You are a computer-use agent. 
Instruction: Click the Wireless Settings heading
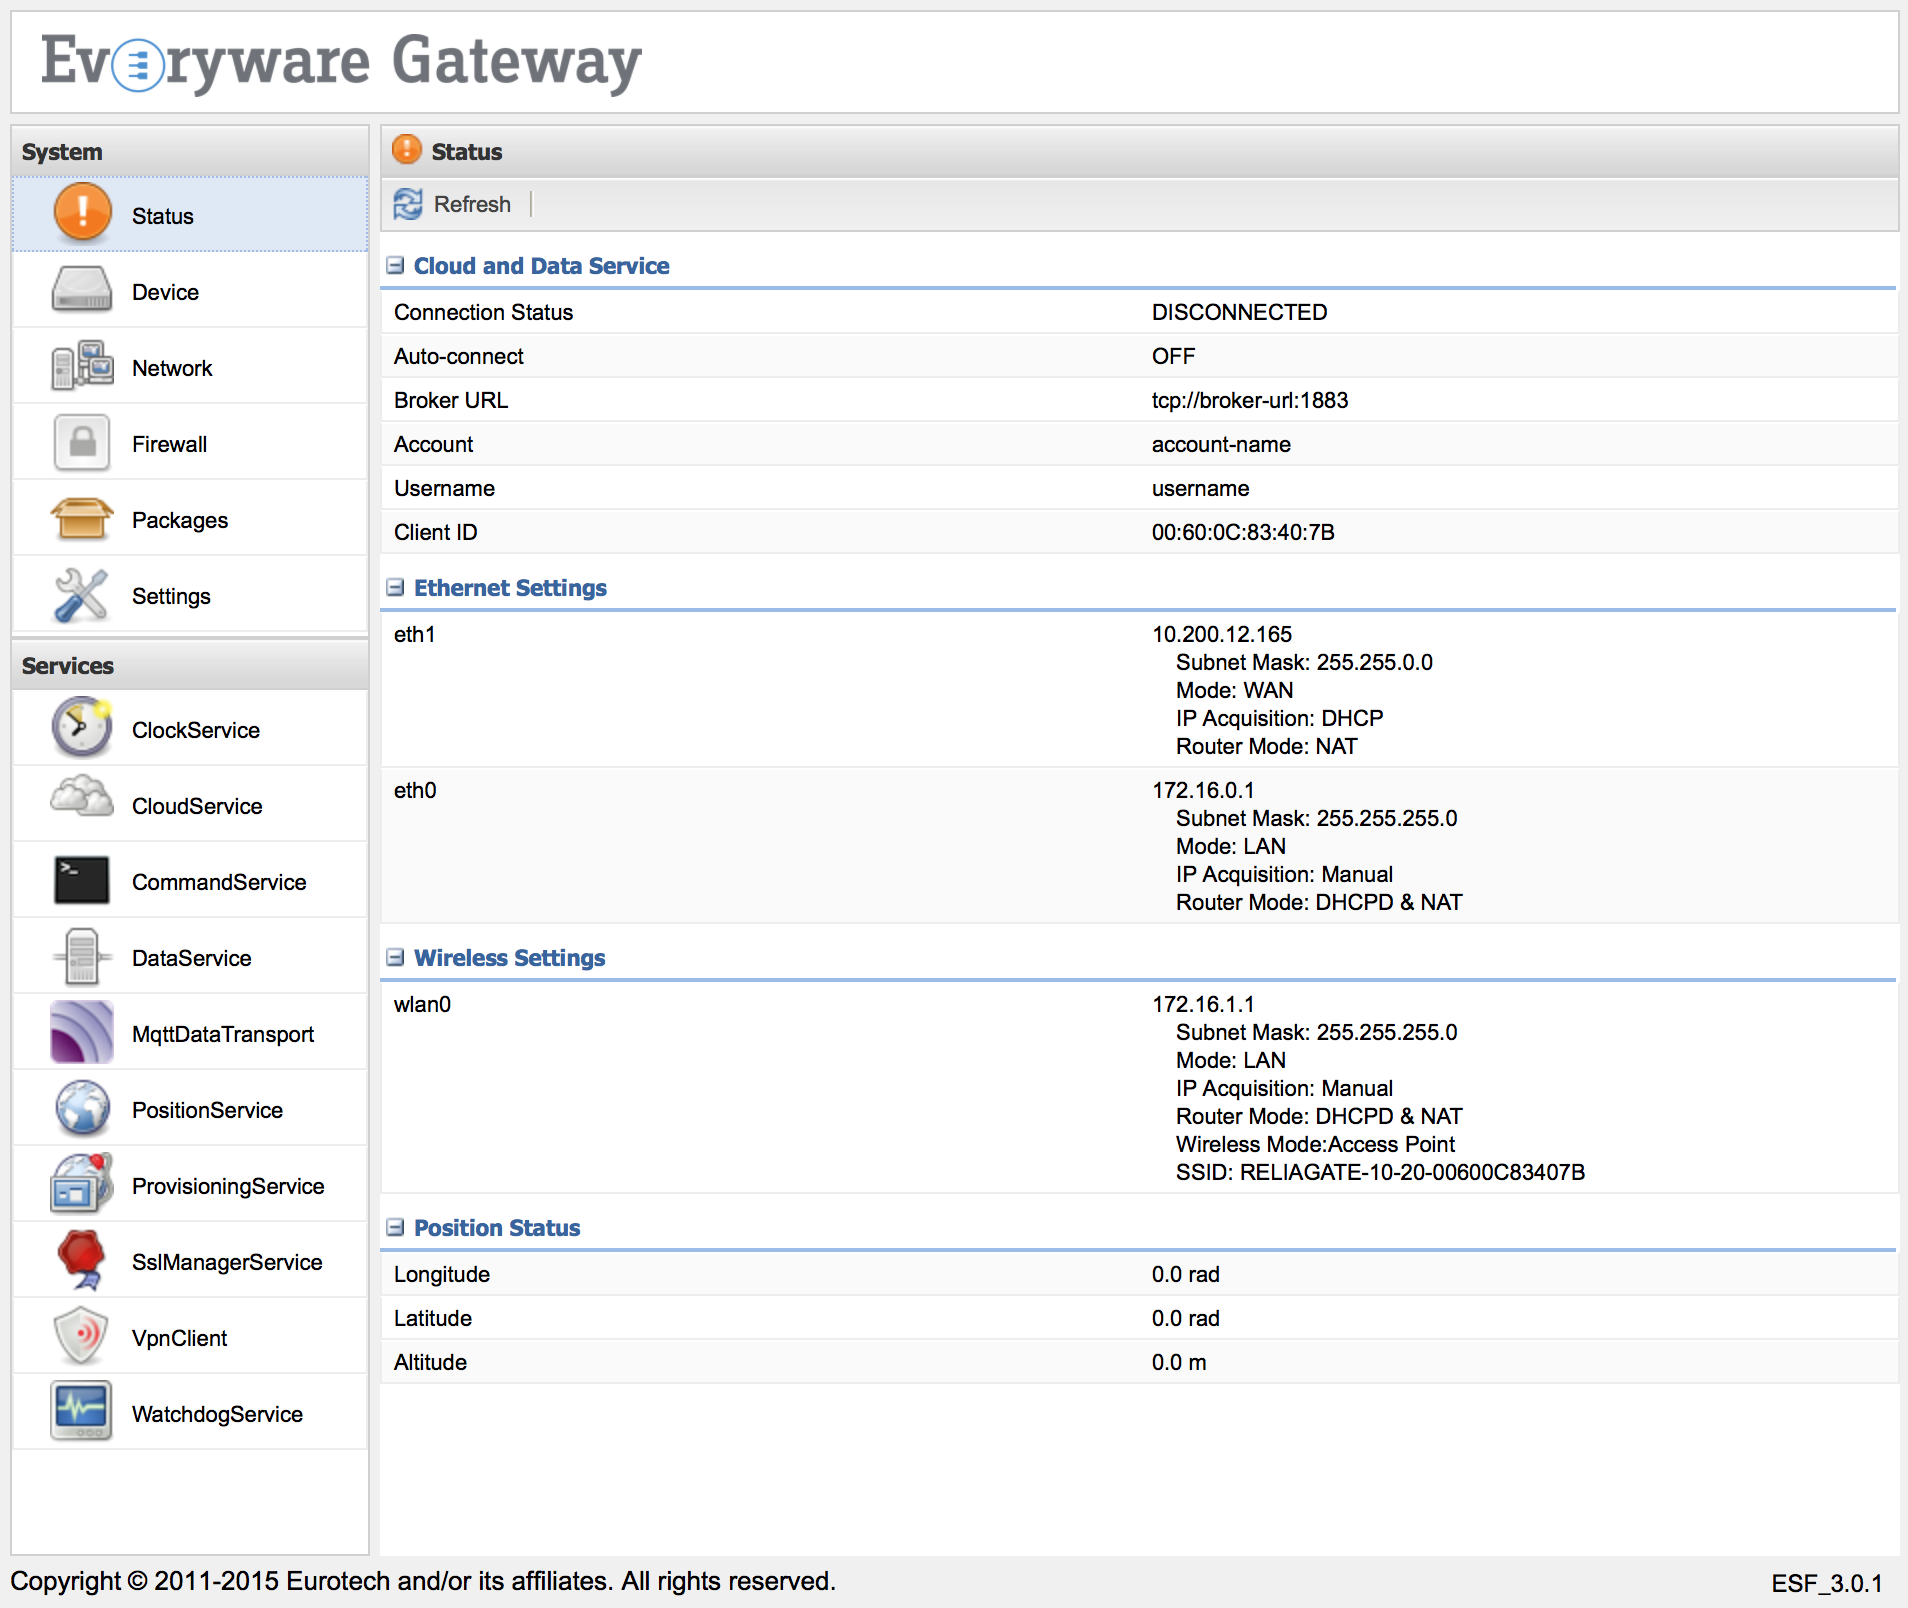(509, 957)
